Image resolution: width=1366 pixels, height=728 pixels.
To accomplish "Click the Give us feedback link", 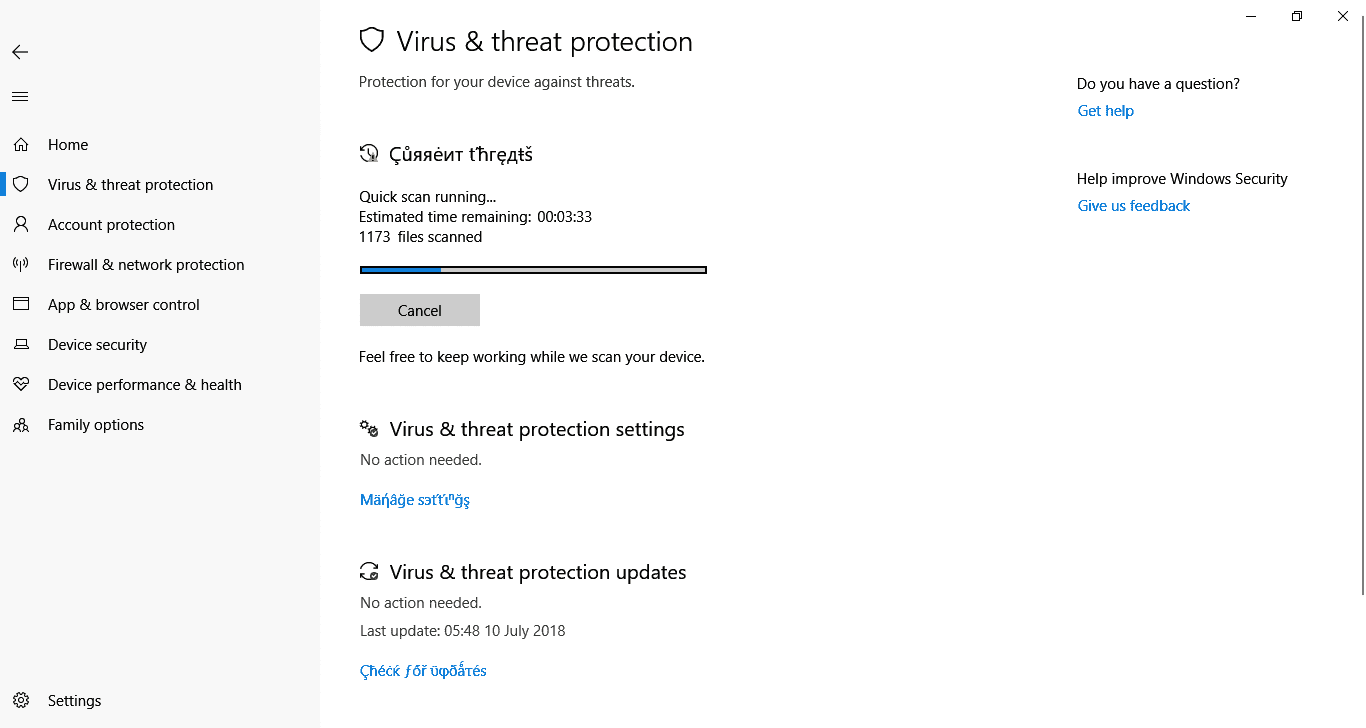I will (x=1133, y=206).
